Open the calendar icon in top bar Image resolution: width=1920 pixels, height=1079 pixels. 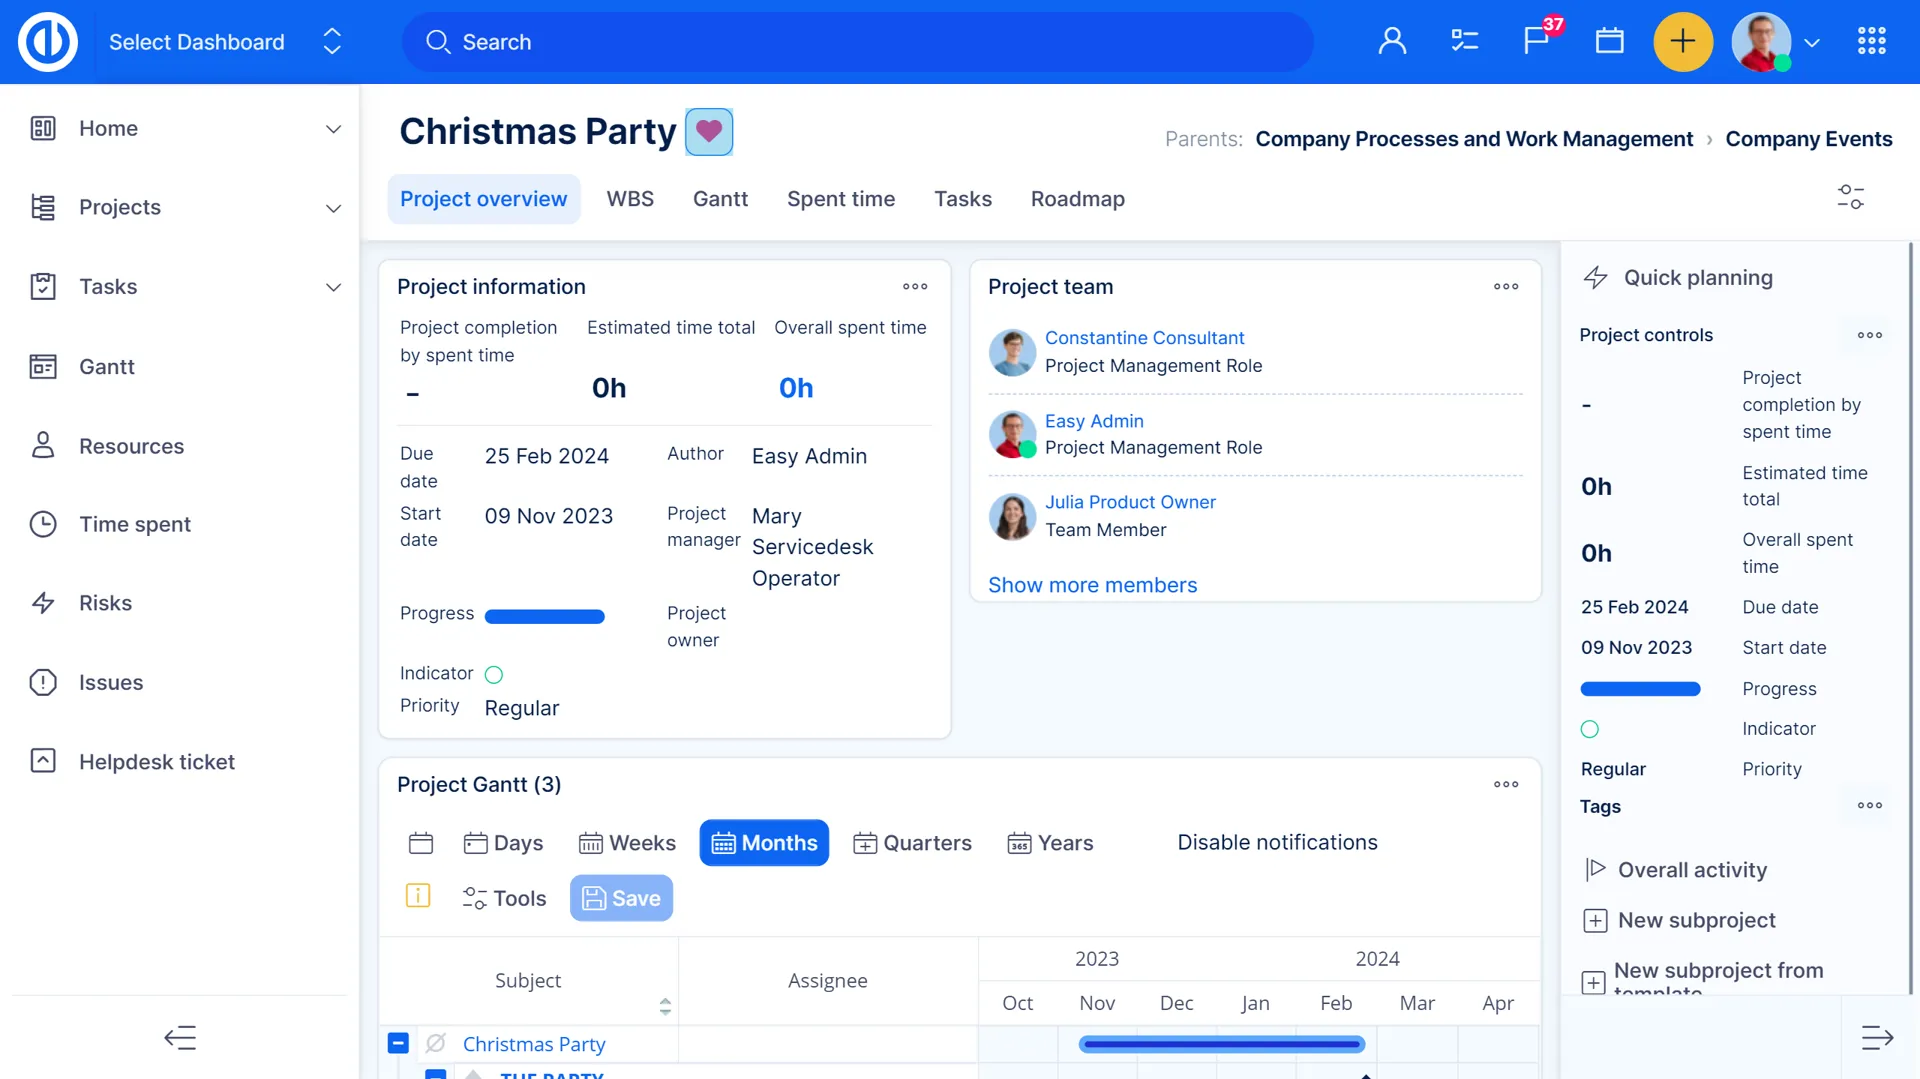point(1609,41)
